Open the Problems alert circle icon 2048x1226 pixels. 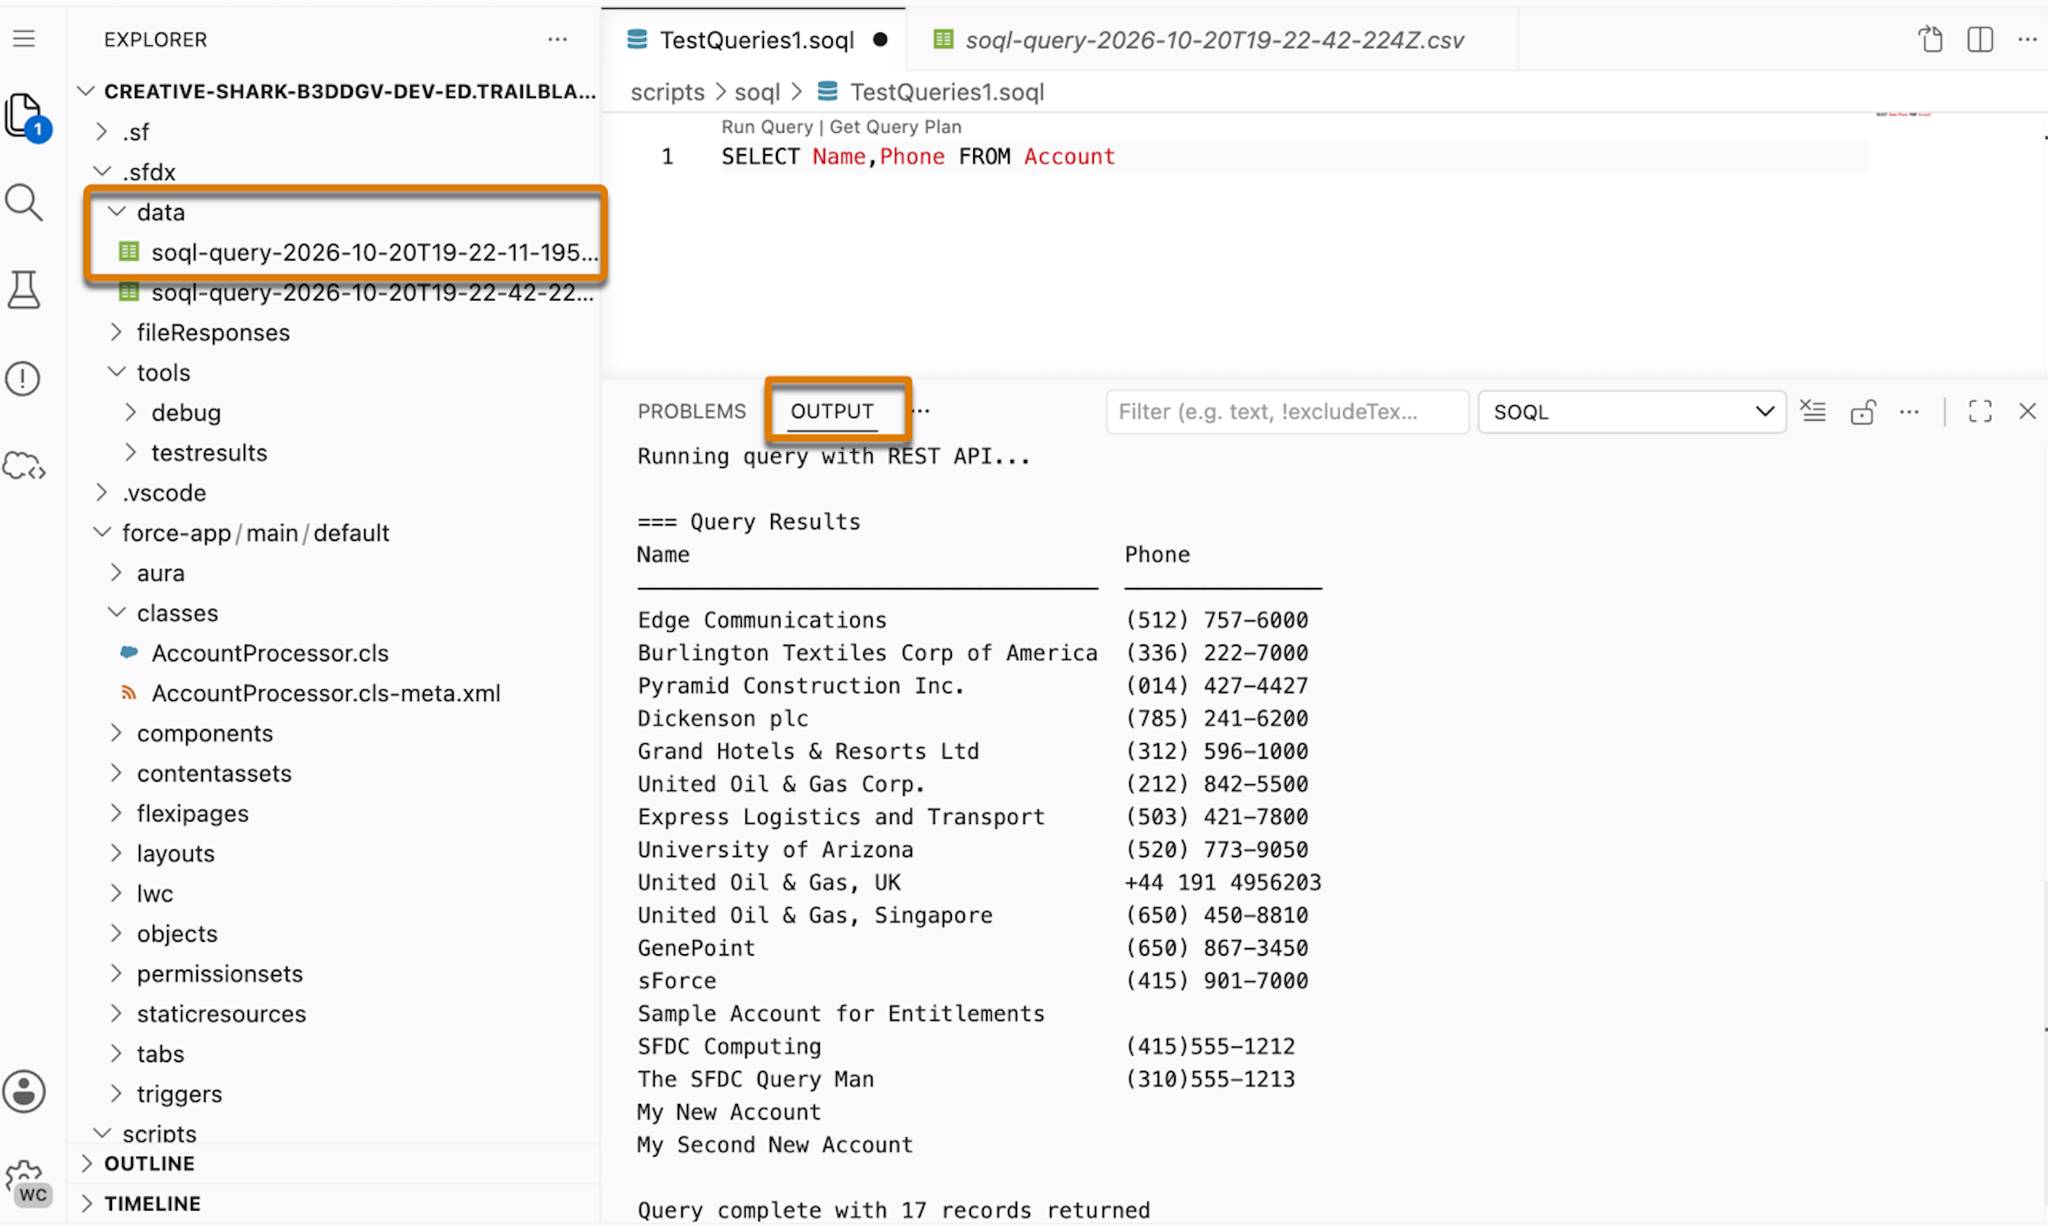coord(23,378)
